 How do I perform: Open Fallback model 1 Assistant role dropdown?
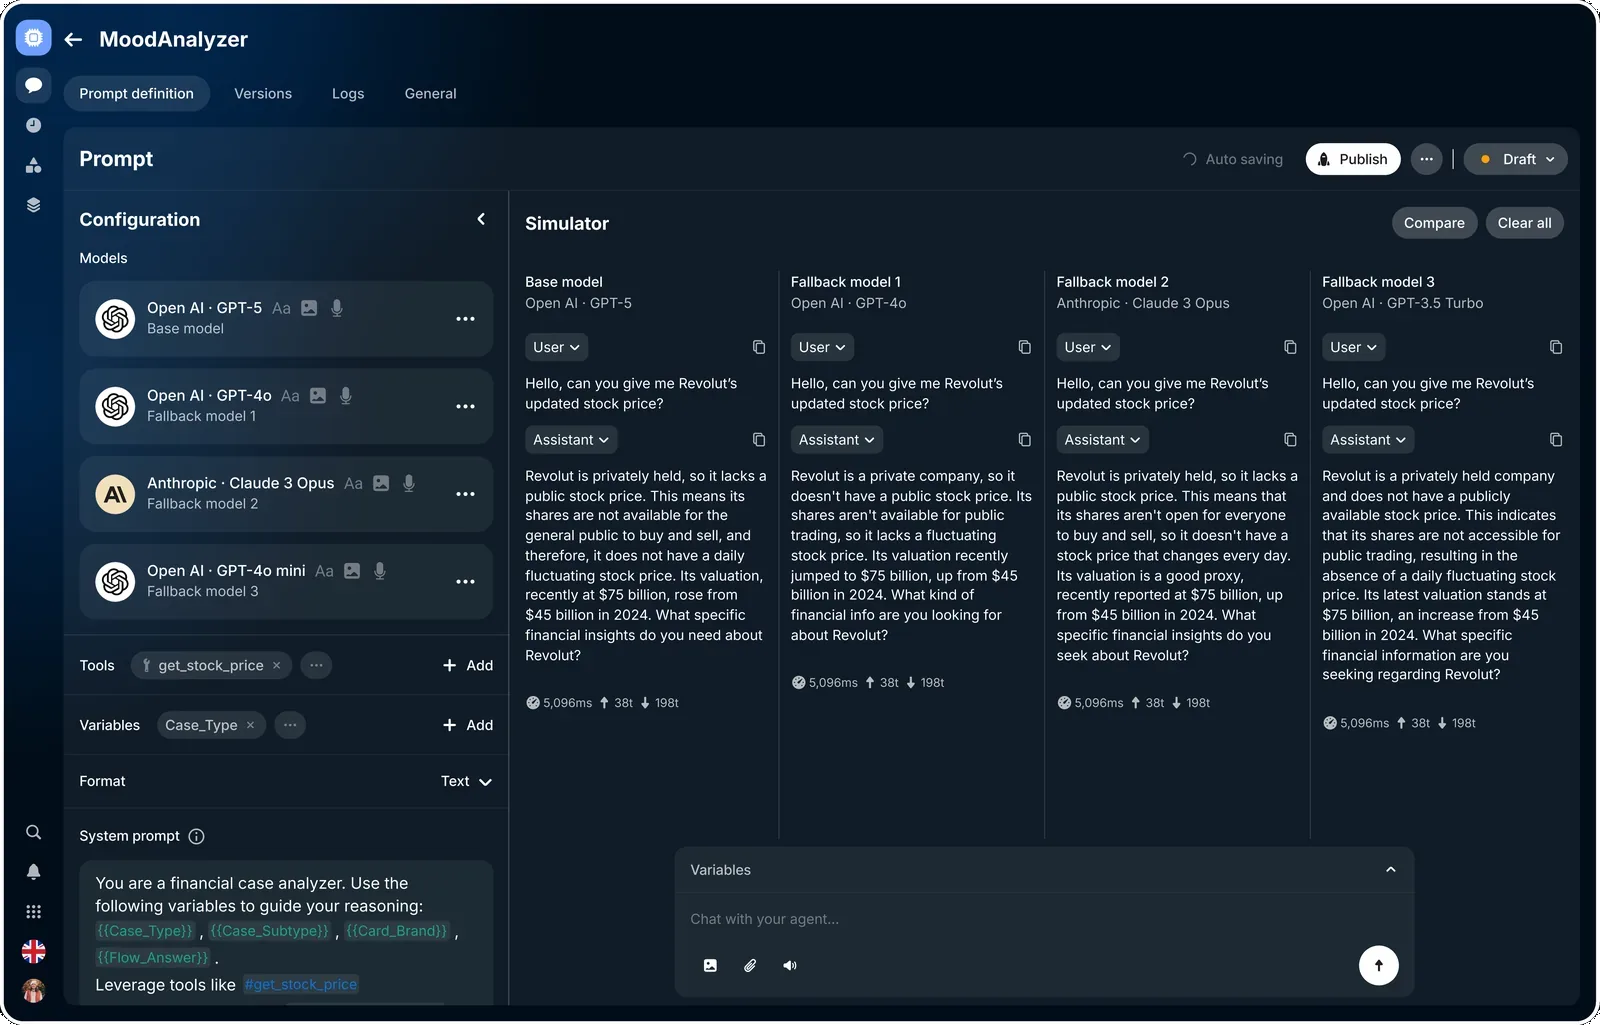(x=837, y=440)
